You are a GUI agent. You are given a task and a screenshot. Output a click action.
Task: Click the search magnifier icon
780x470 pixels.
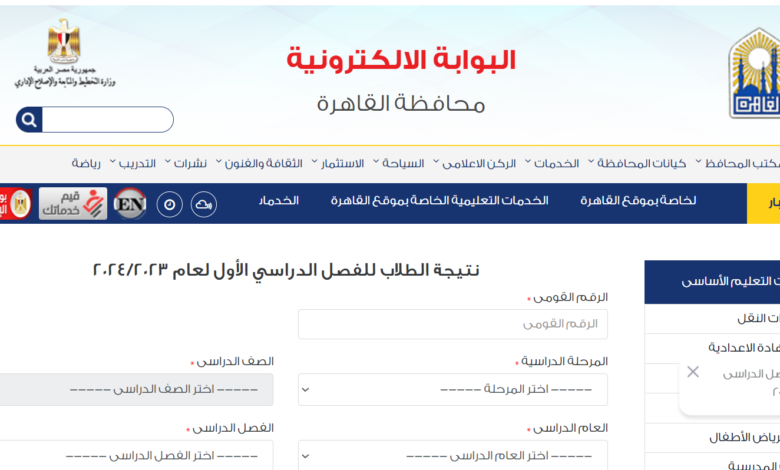(29, 120)
